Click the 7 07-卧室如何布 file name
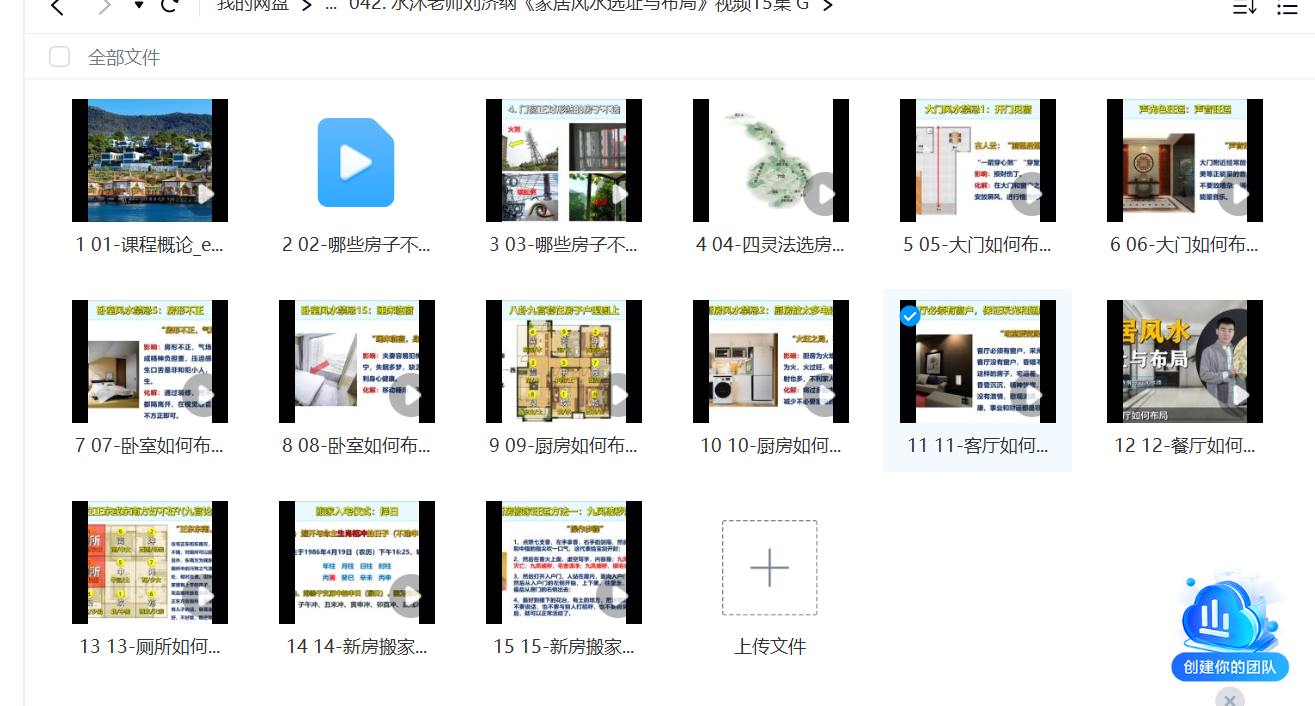Viewport: 1315px width, 706px height. click(x=150, y=446)
